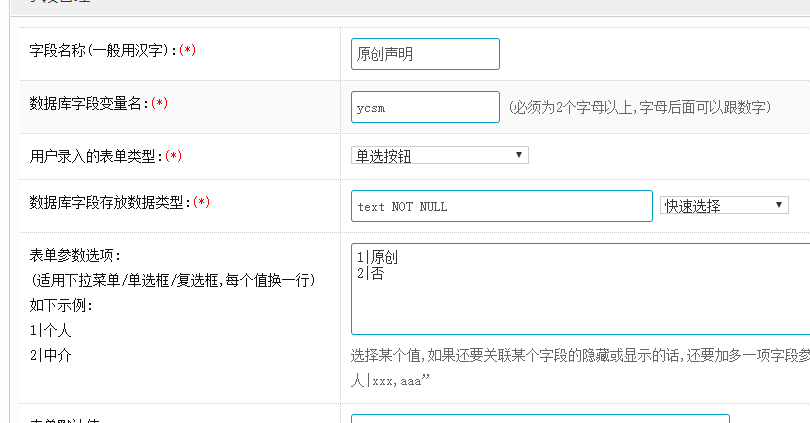Focus the database variable name field ycsm
Image resolution: width=810 pixels, height=423 pixels.
(425, 107)
